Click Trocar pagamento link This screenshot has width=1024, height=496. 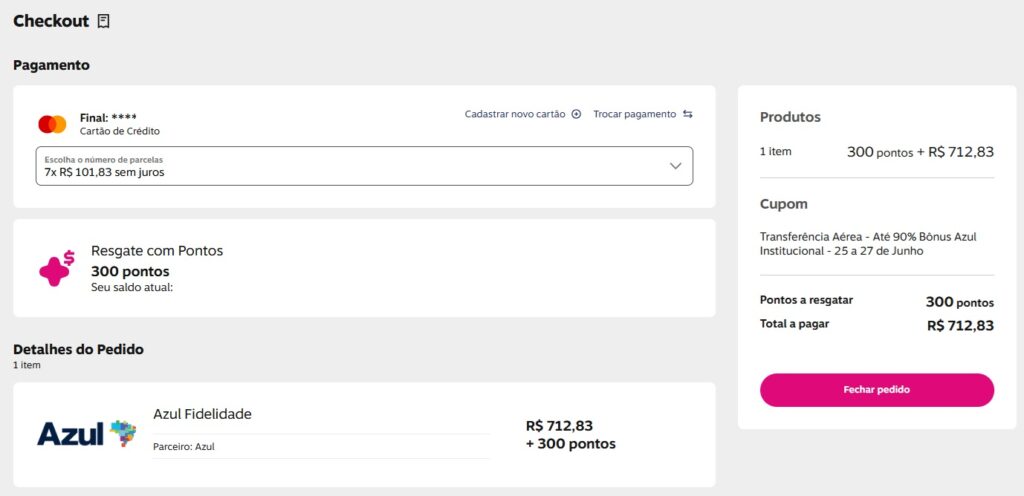(634, 114)
